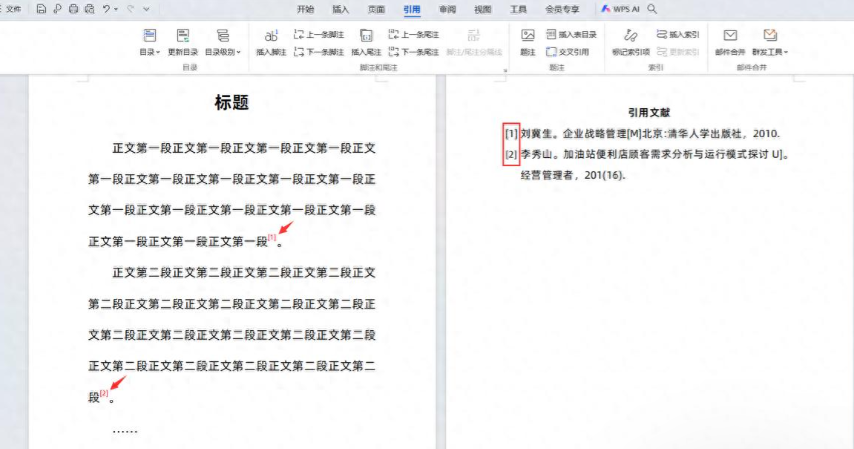Switch to the 插入 (Insert) tab
The image size is (854, 449).
pos(341,9)
